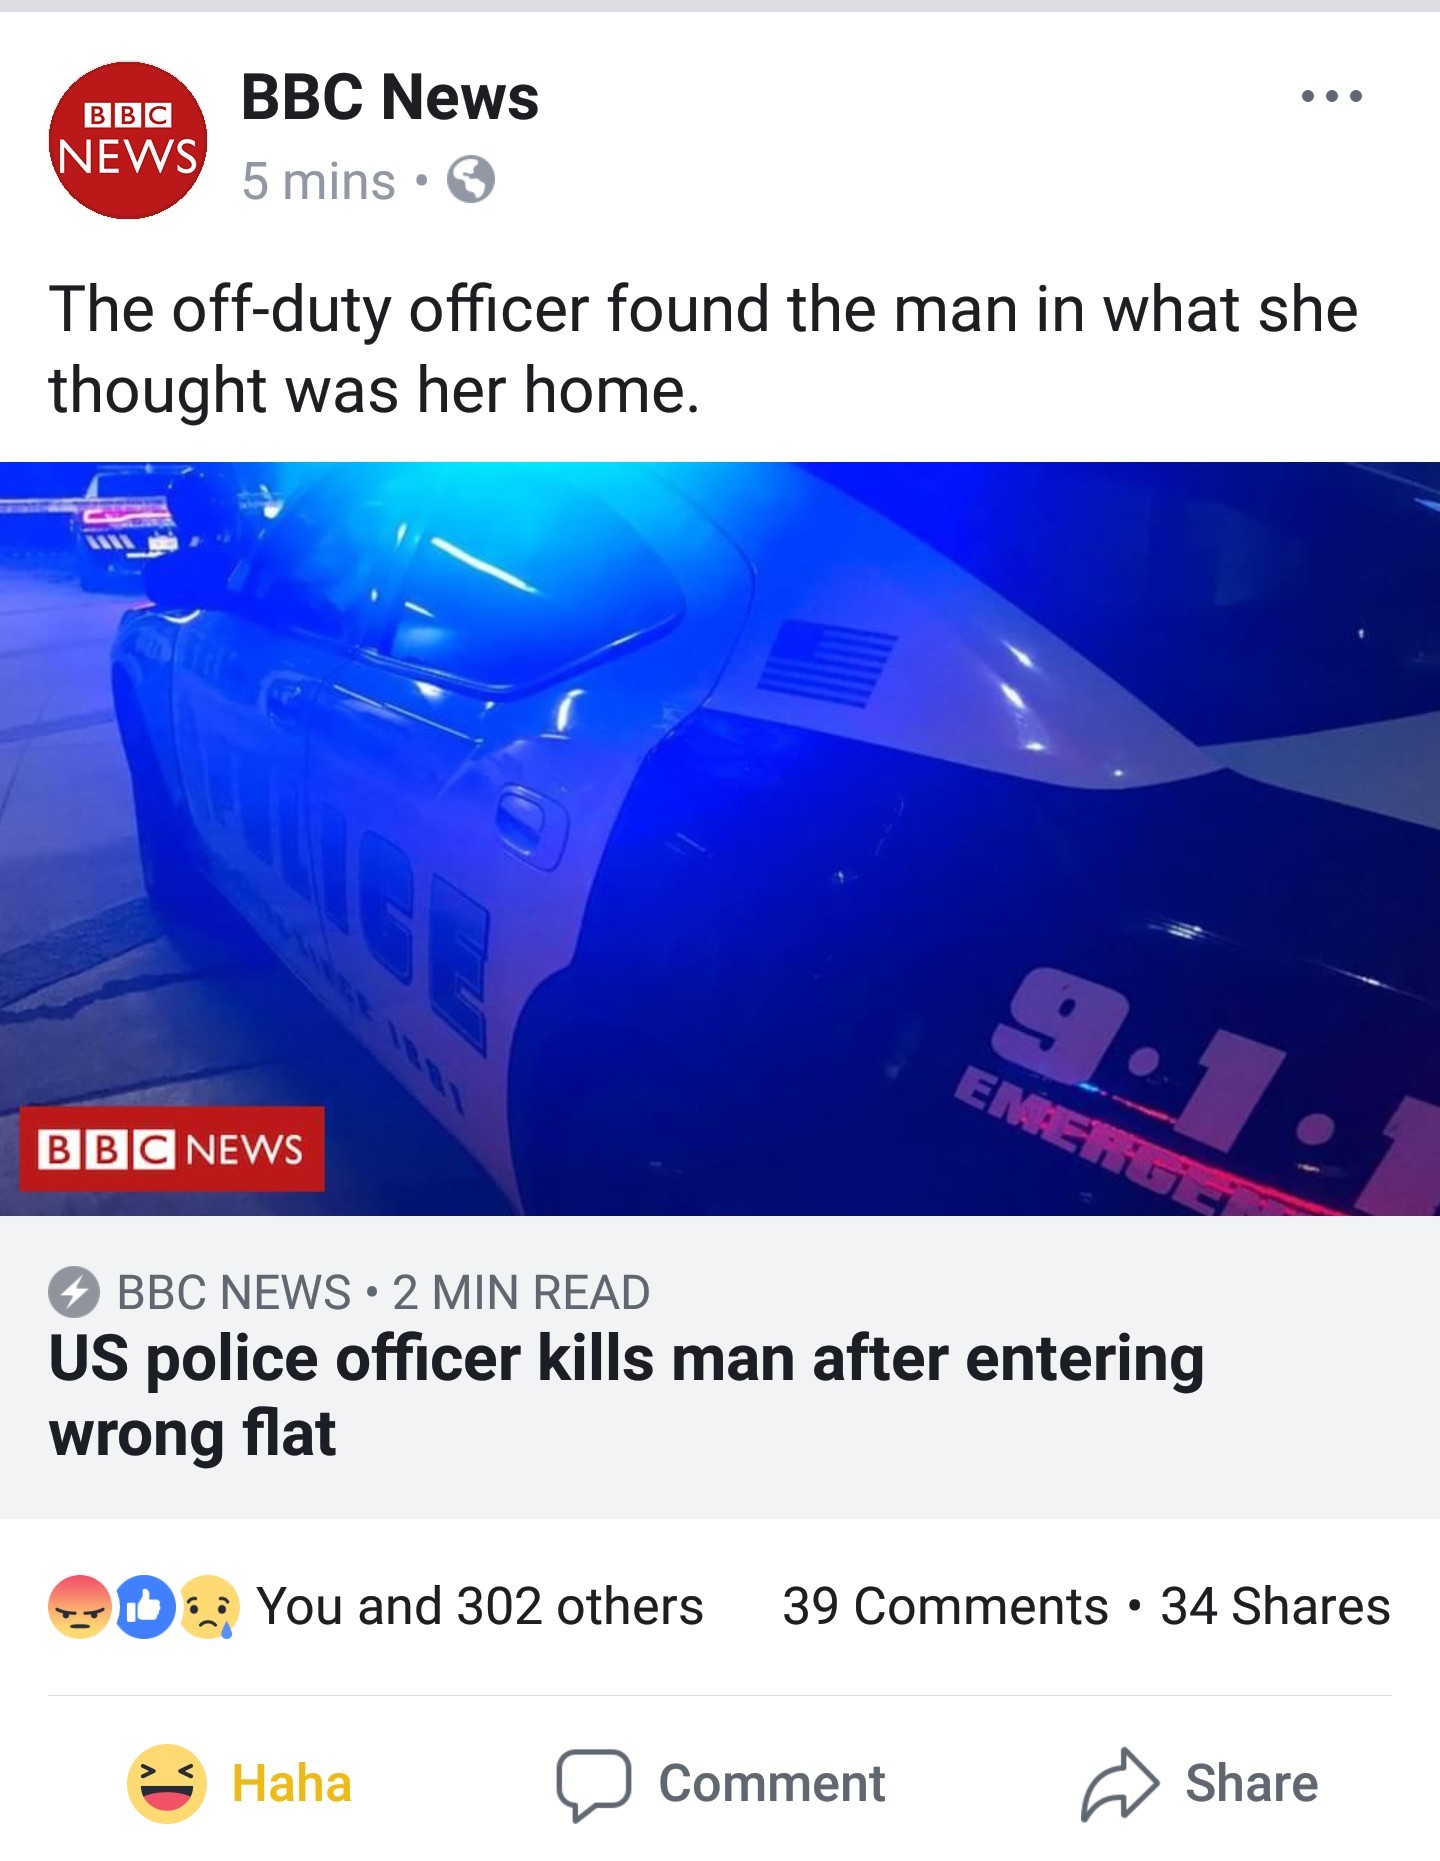
Task: Toggle the Haha reaction emoji button
Action: 166,1784
